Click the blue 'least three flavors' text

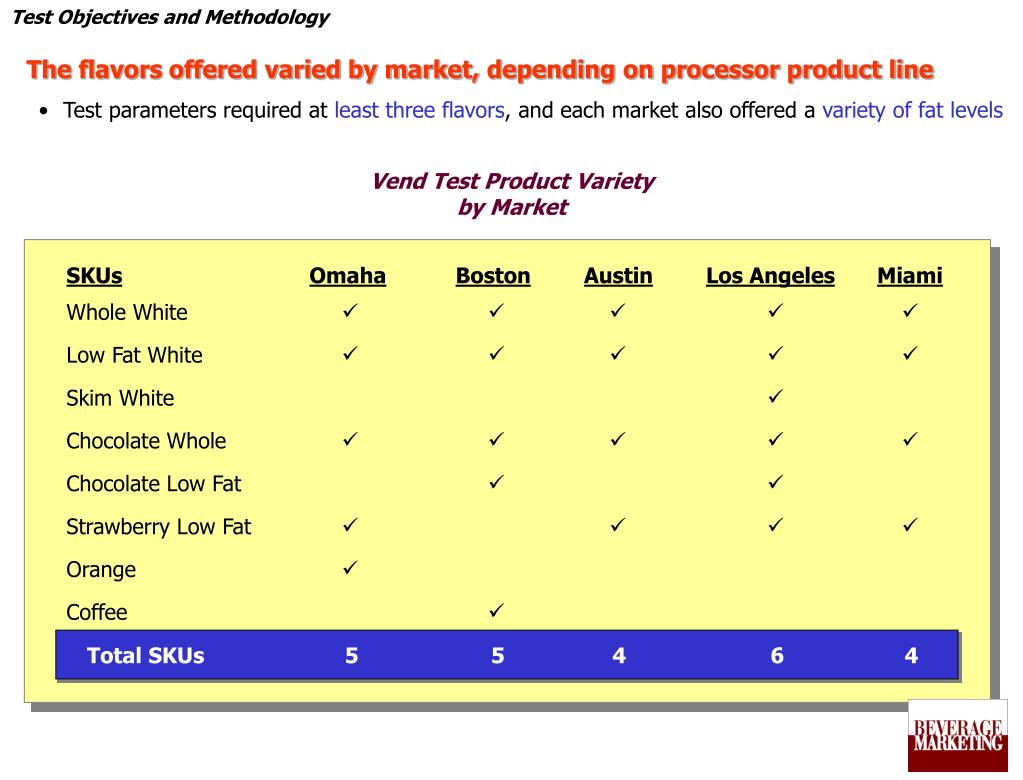(x=420, y=110)
